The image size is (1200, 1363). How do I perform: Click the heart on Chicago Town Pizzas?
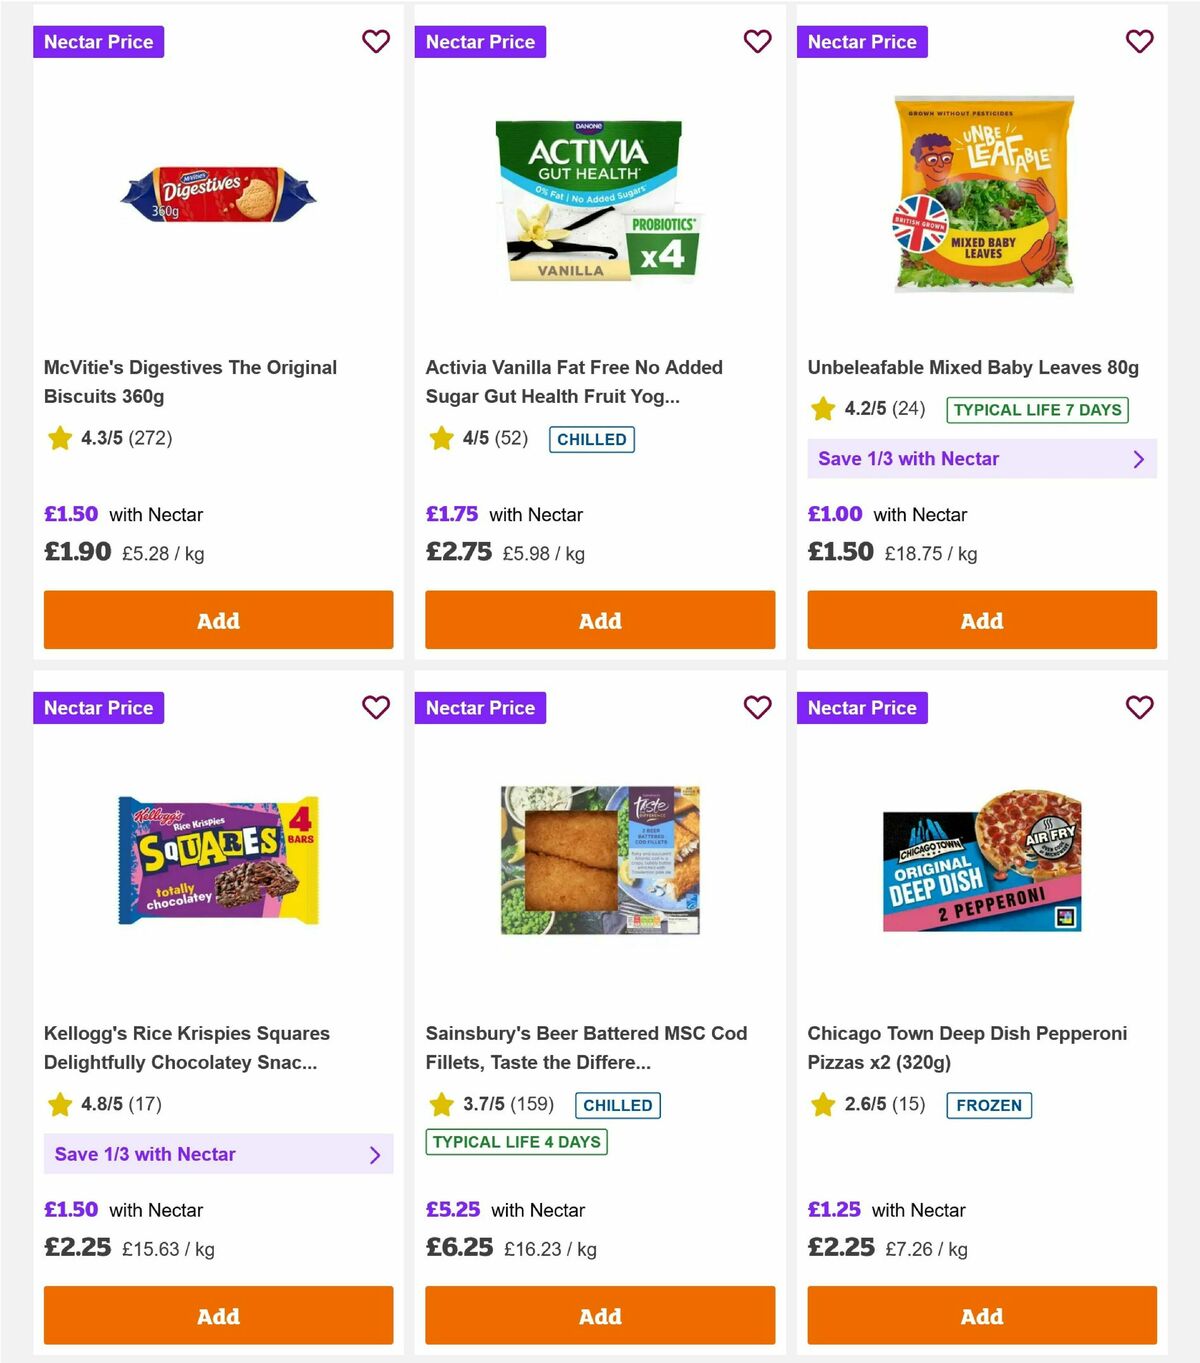(1139, 707)
